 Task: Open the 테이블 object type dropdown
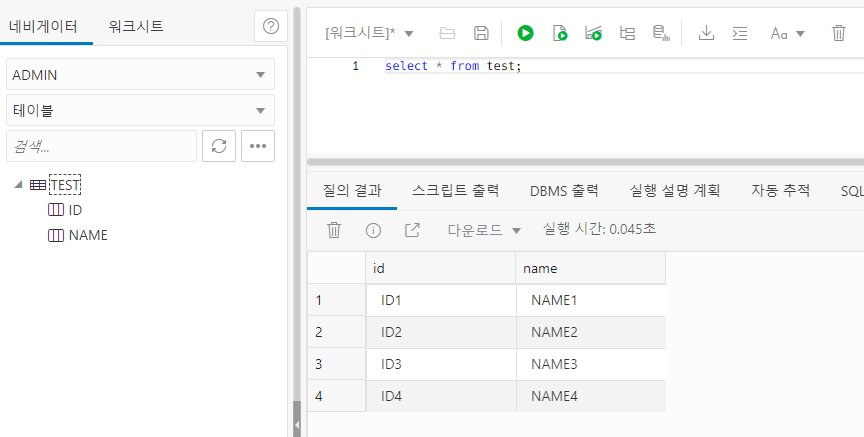pyautogui.click(x=141, y=110)
